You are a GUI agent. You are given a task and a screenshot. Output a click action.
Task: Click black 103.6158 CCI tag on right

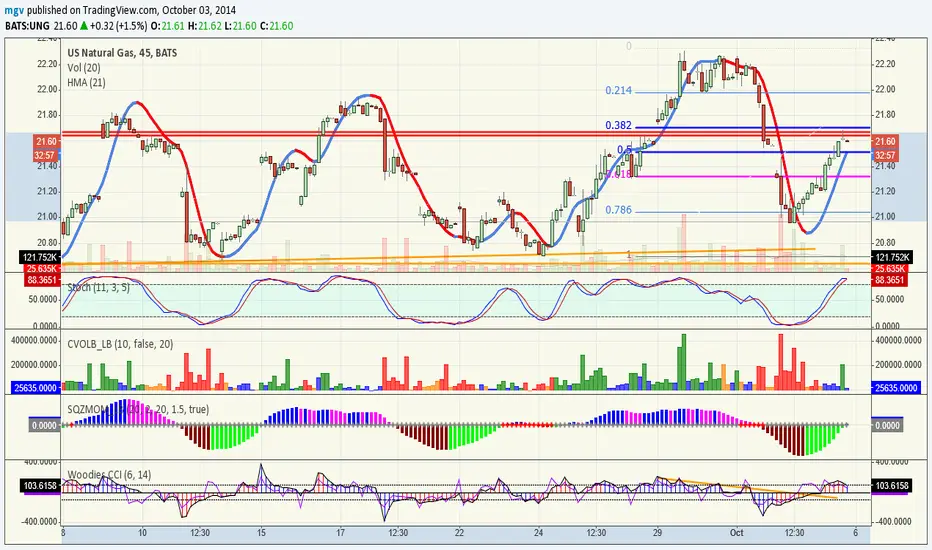pos(892,486)
